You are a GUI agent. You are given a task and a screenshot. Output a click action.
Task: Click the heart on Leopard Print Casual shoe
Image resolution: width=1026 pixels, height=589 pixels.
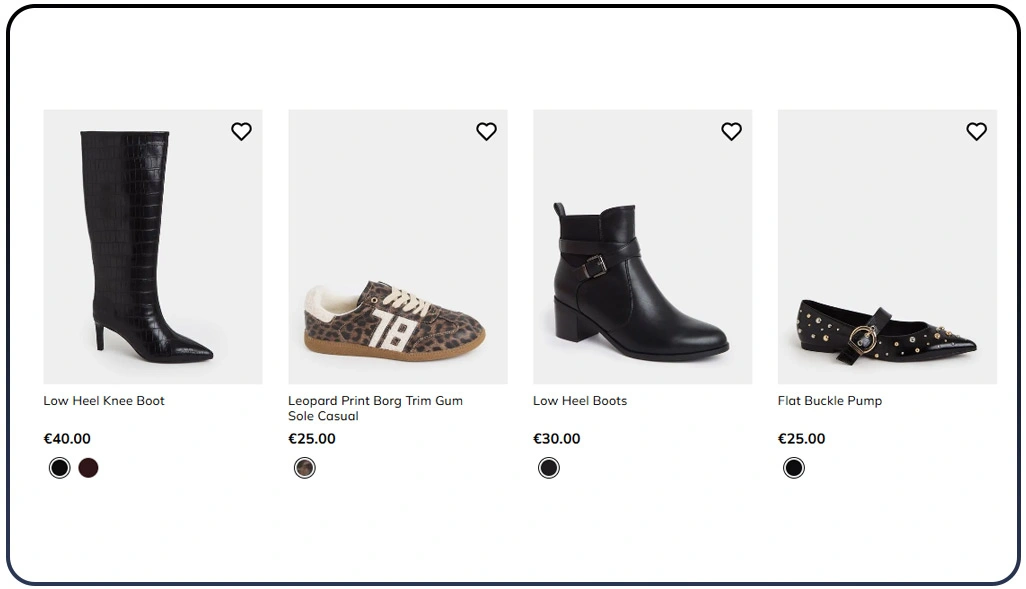[486, 130]
